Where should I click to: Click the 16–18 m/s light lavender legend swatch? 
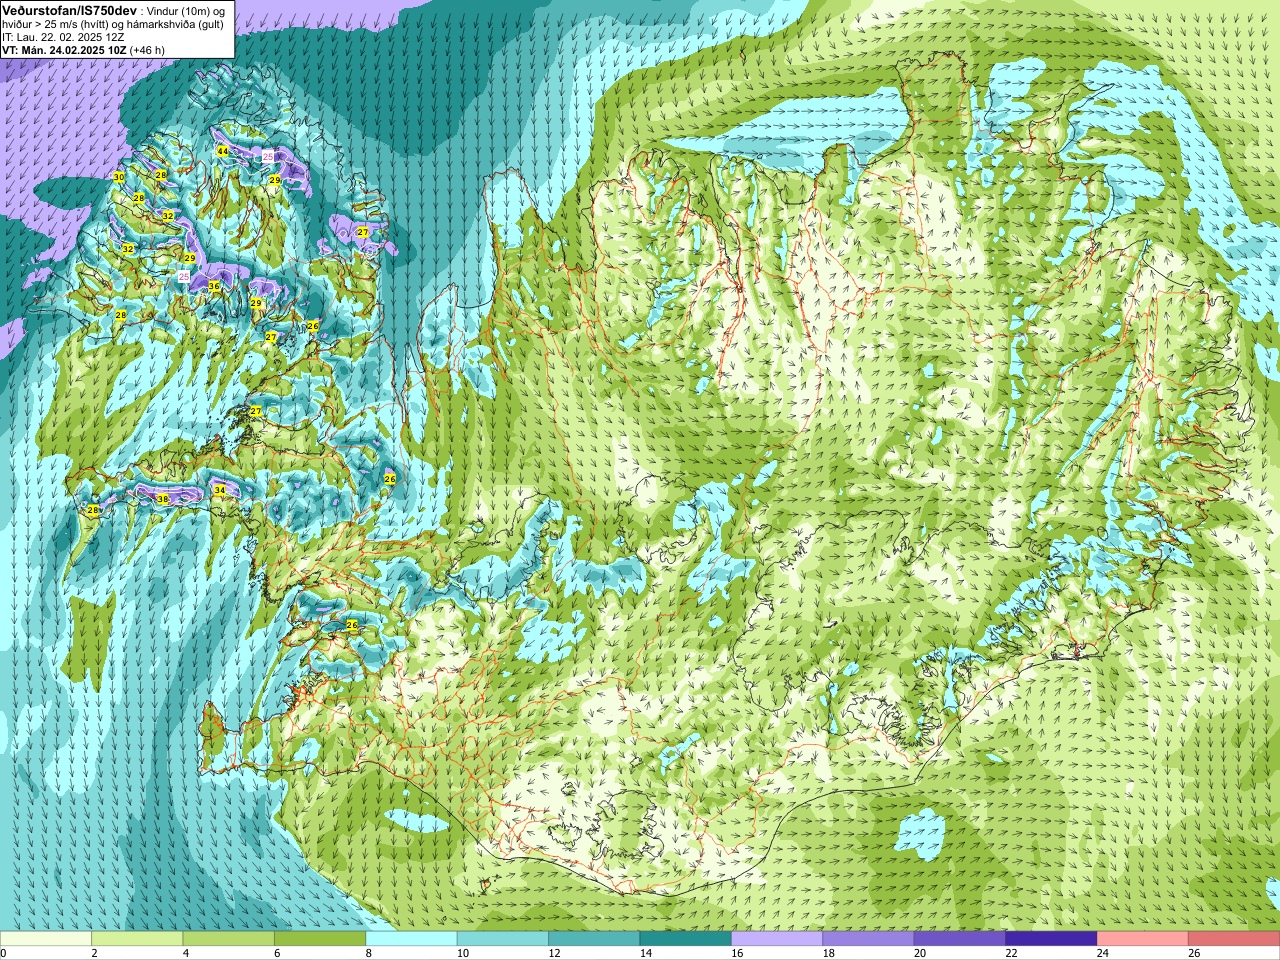777,939
